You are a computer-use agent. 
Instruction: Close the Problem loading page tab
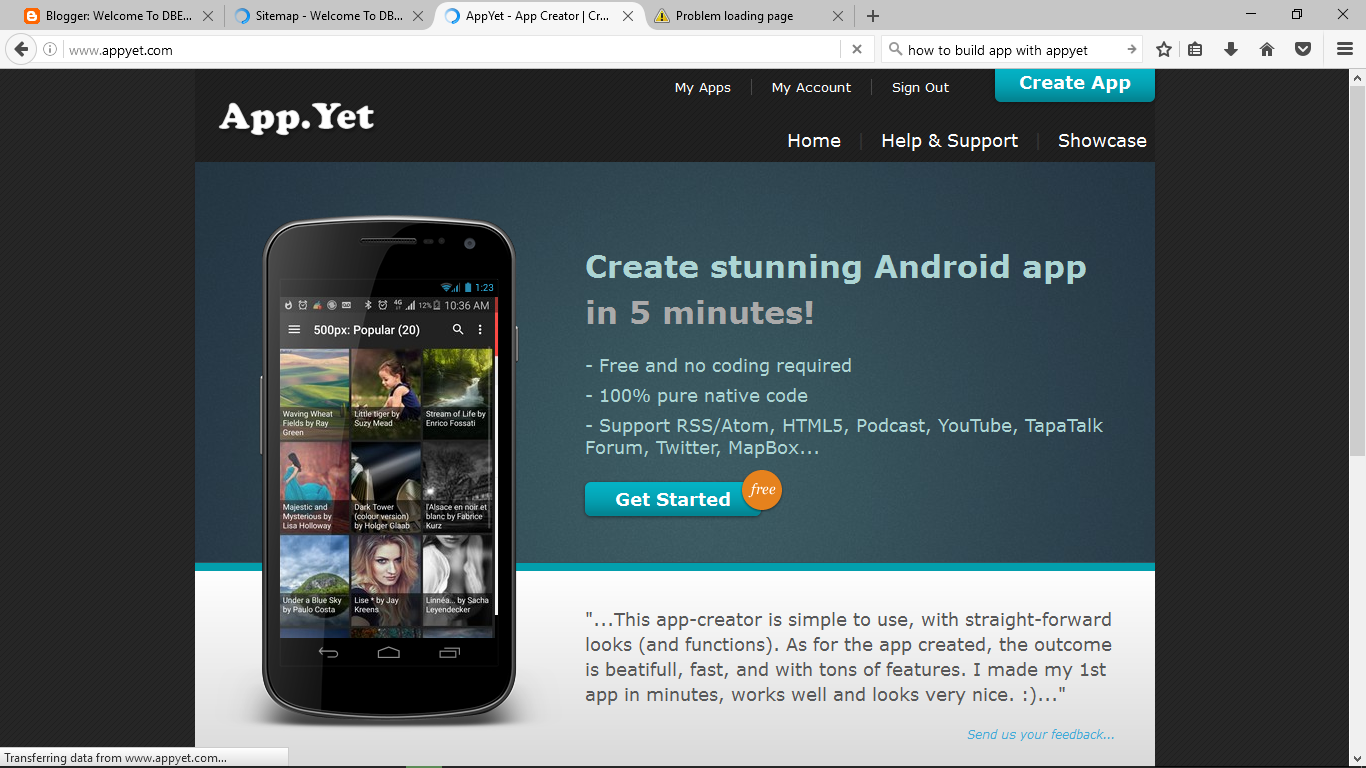(x=838, y=16)
